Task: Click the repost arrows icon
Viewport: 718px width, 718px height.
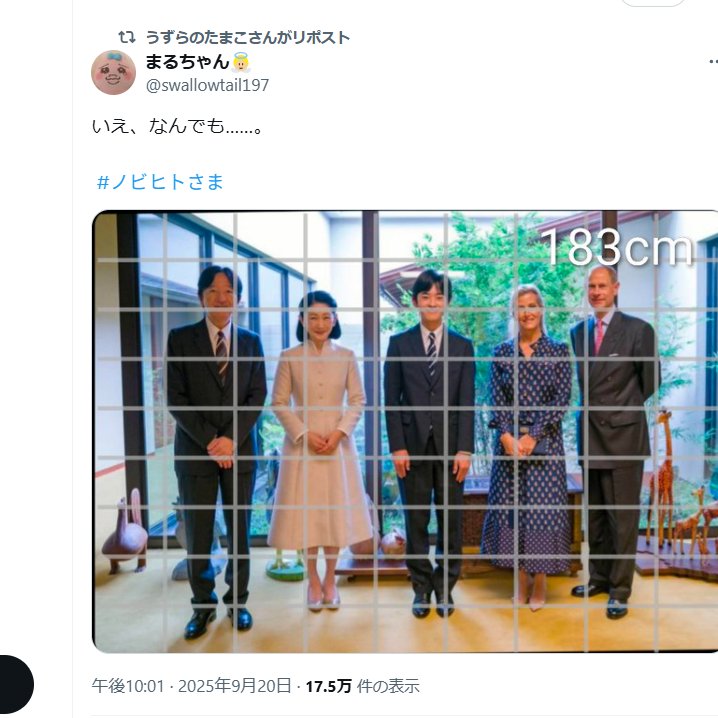Action: pos(127,37)
